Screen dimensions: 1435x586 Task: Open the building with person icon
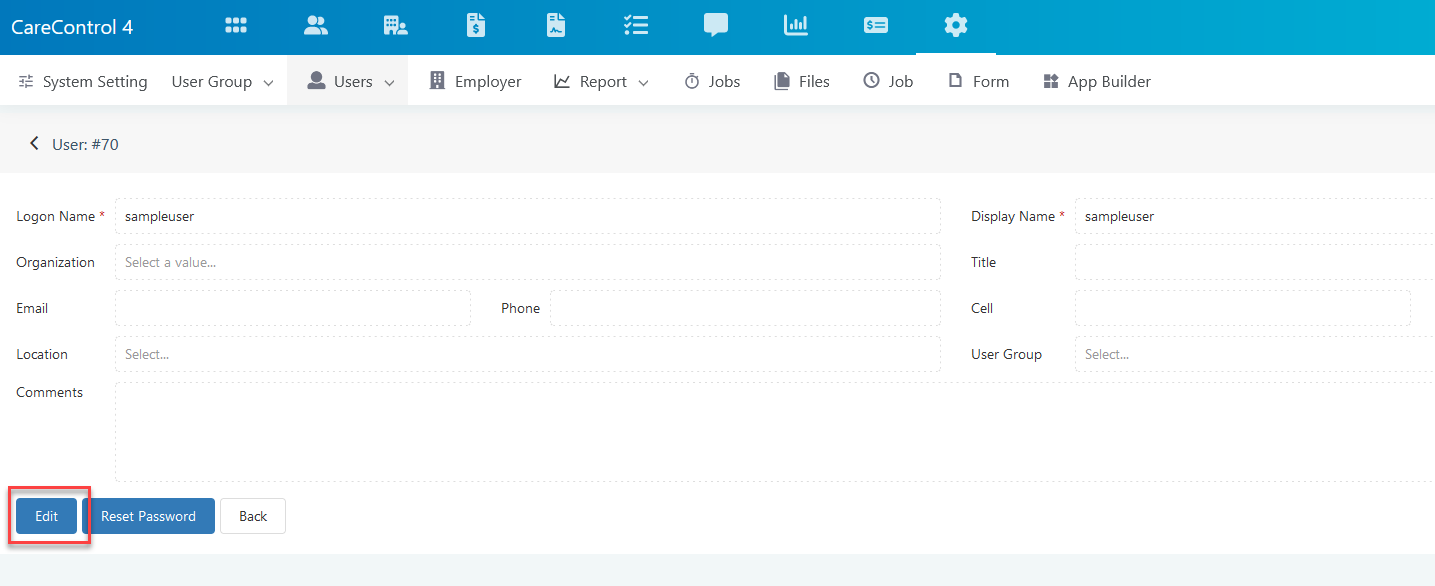click(396, 26)
